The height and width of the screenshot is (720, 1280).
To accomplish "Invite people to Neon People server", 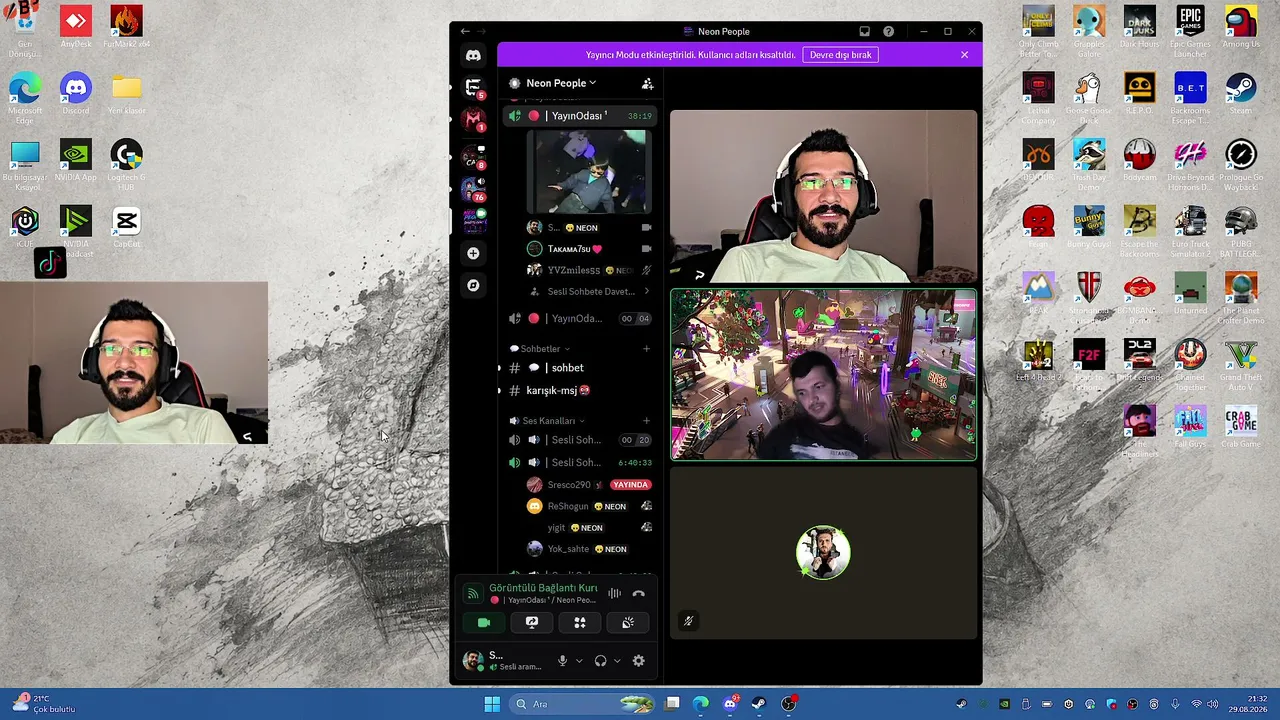I will tap(647, 83).
